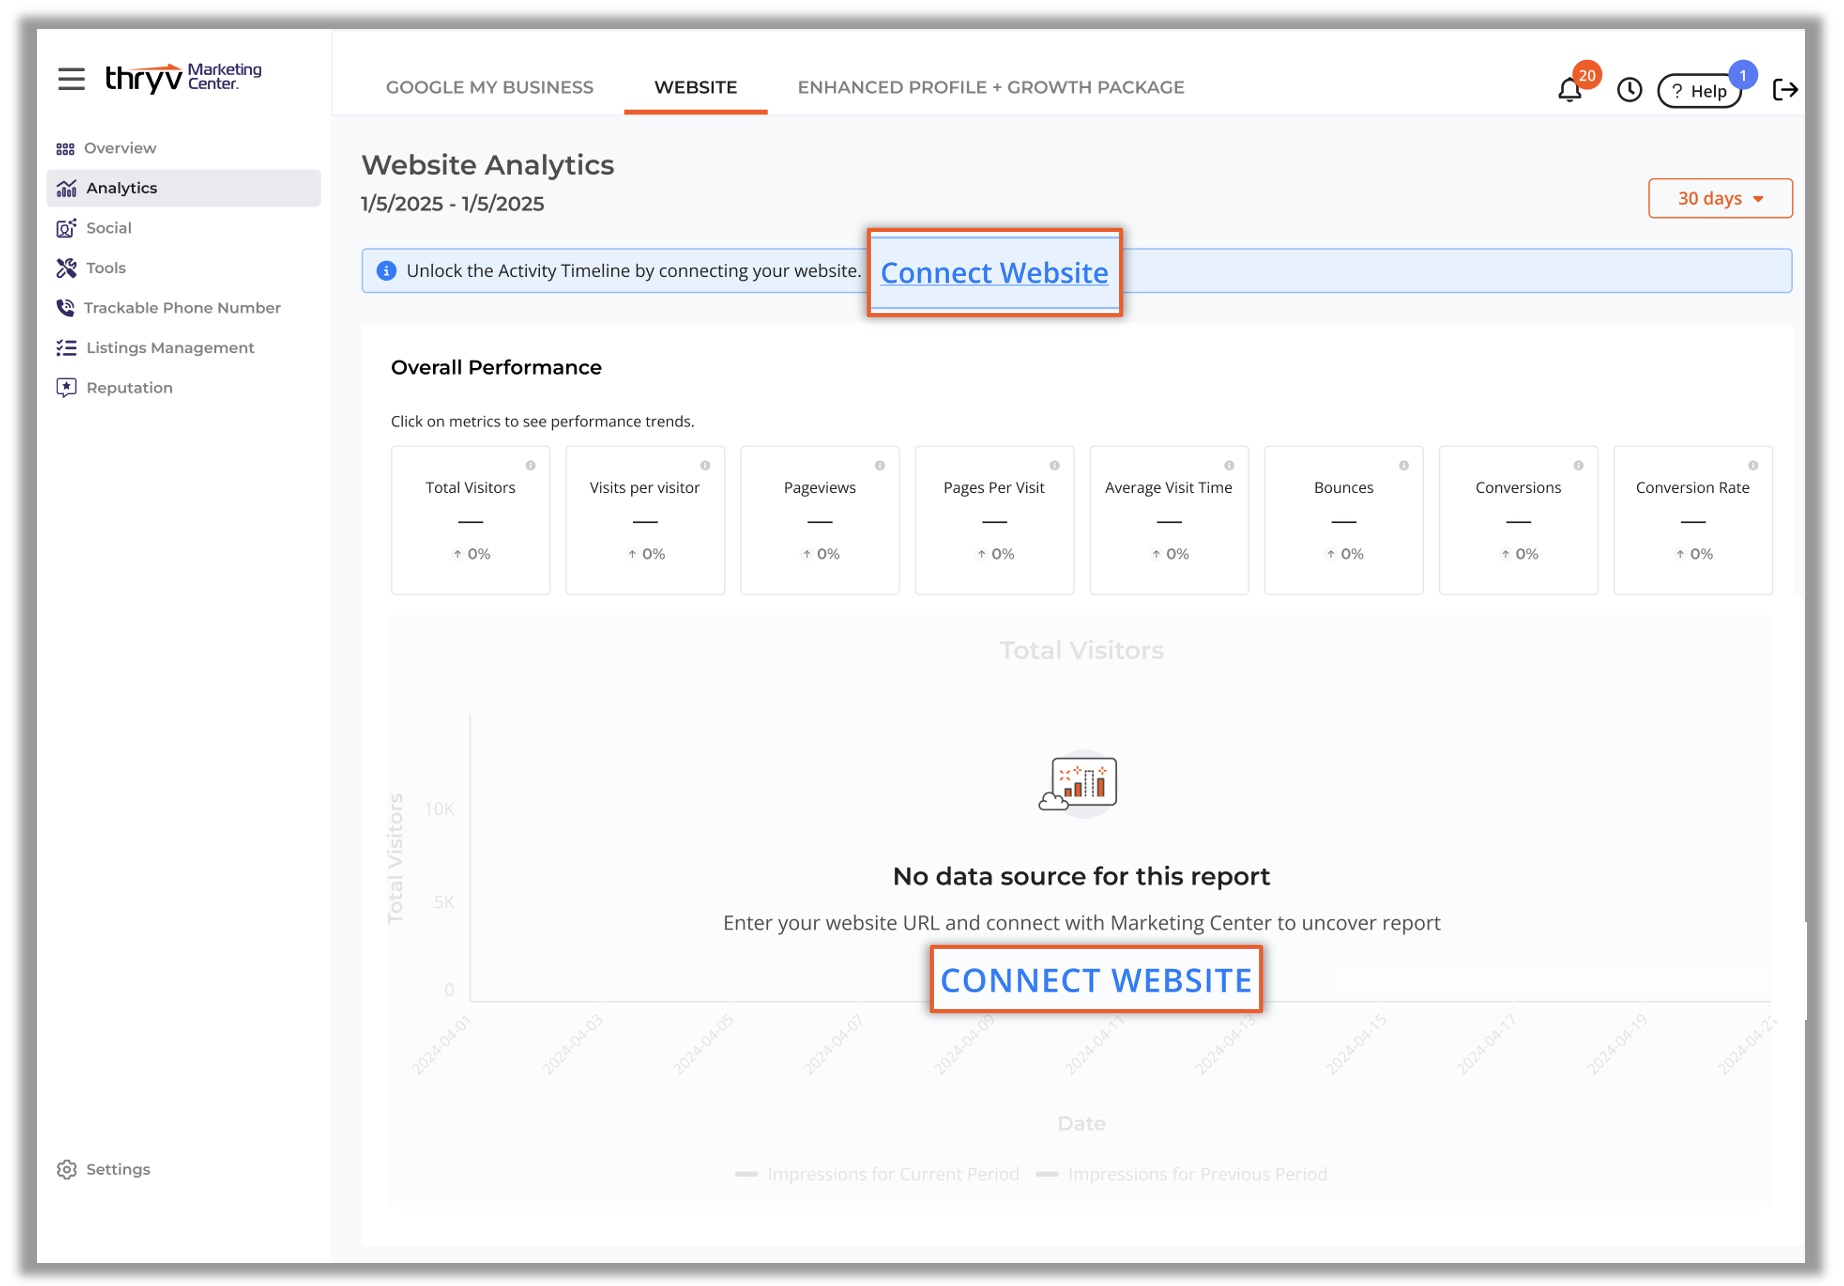Click the info icon on Visits per visitor card

(705, 466)
